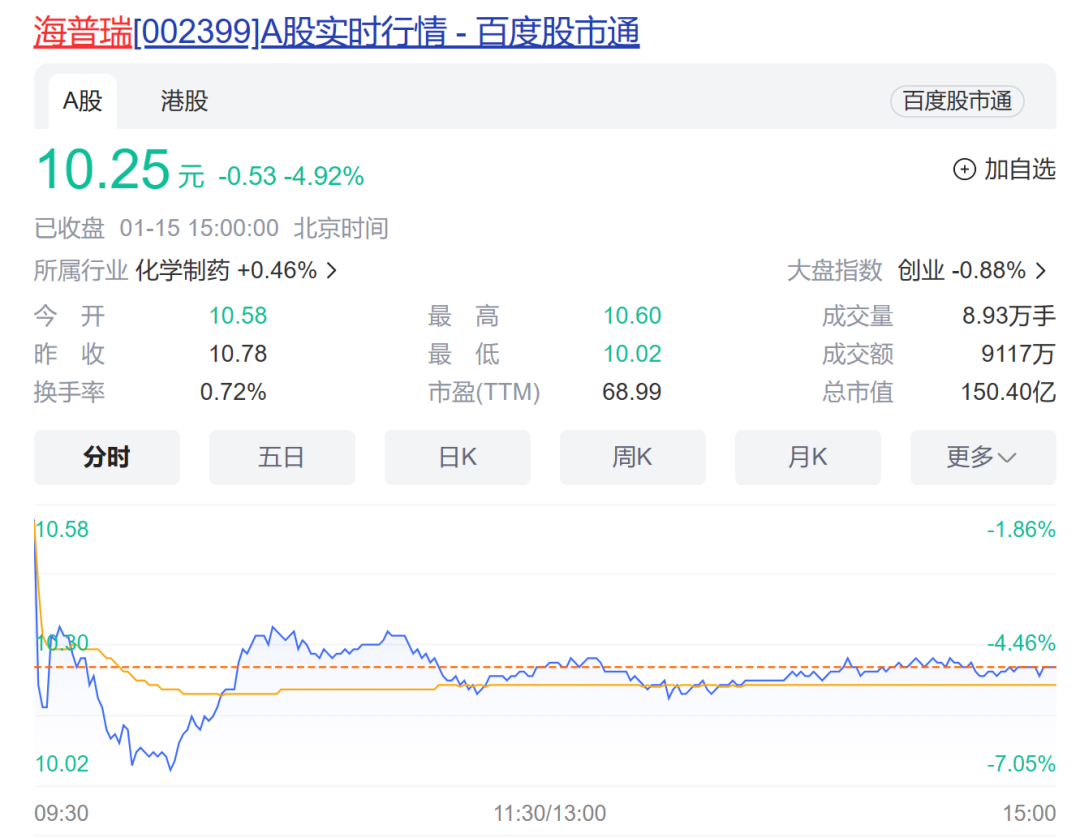Open the 化学制药 +0.46% industry link
The width and height of the screenshot is (1080, 838).
(226, 271)
